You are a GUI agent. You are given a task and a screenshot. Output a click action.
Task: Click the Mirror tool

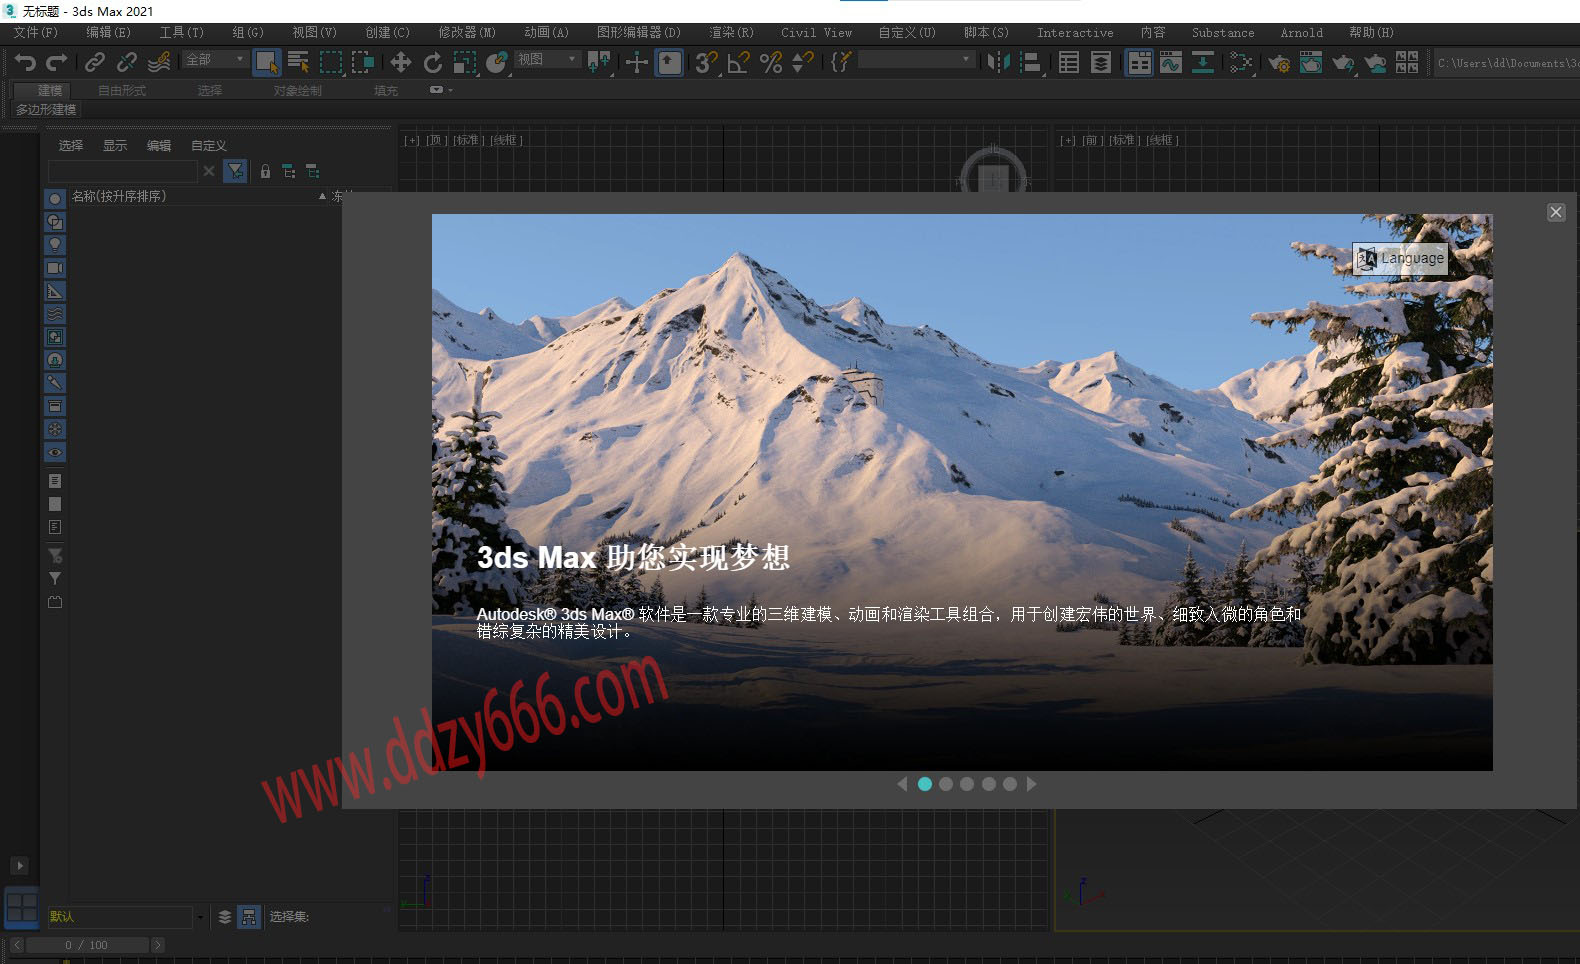(x=998, y=62)
